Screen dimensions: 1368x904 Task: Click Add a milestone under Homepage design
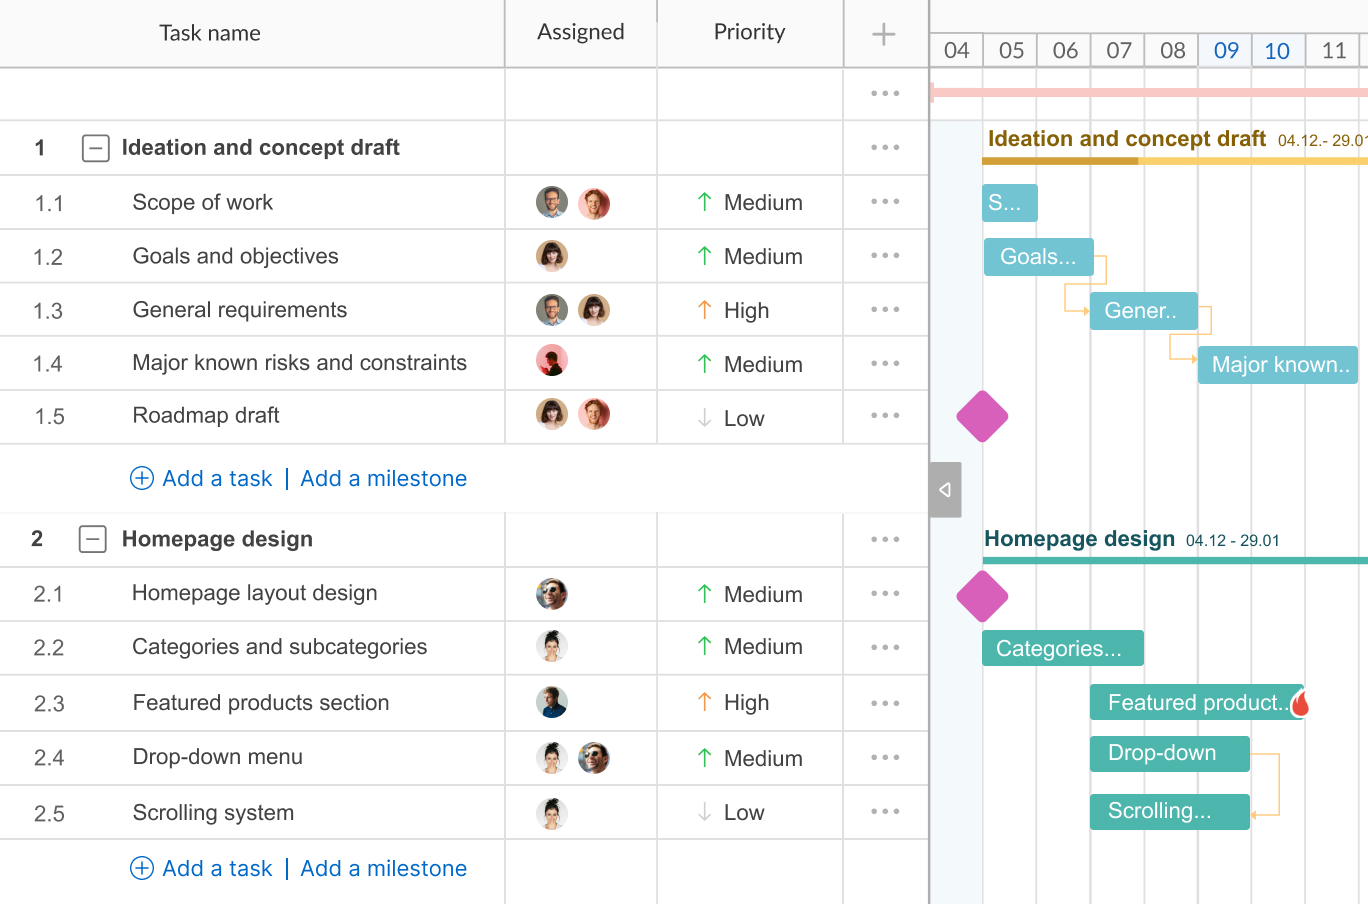point(383,869)
